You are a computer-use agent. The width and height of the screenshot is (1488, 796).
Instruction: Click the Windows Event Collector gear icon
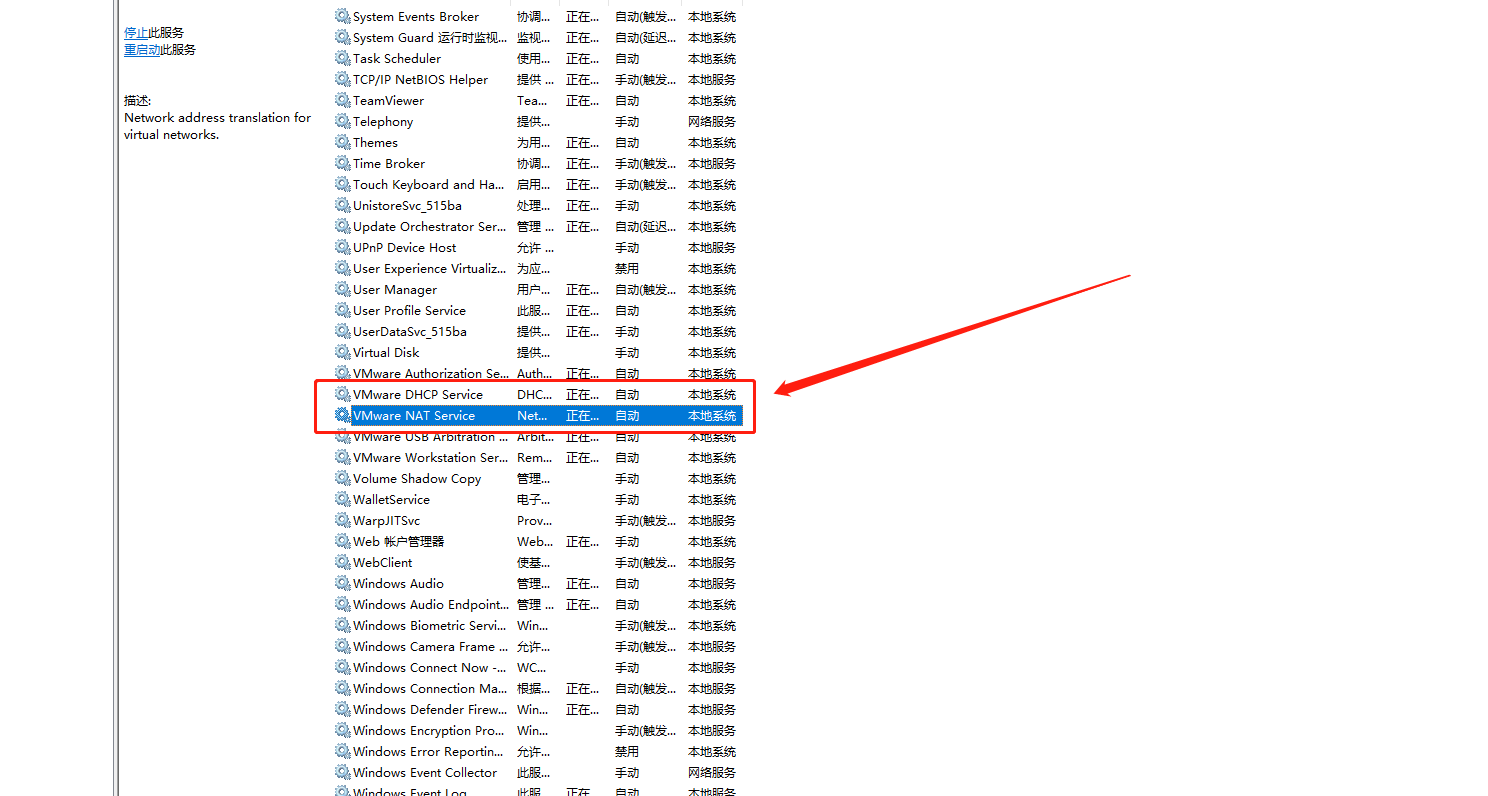tap(343, 773)
